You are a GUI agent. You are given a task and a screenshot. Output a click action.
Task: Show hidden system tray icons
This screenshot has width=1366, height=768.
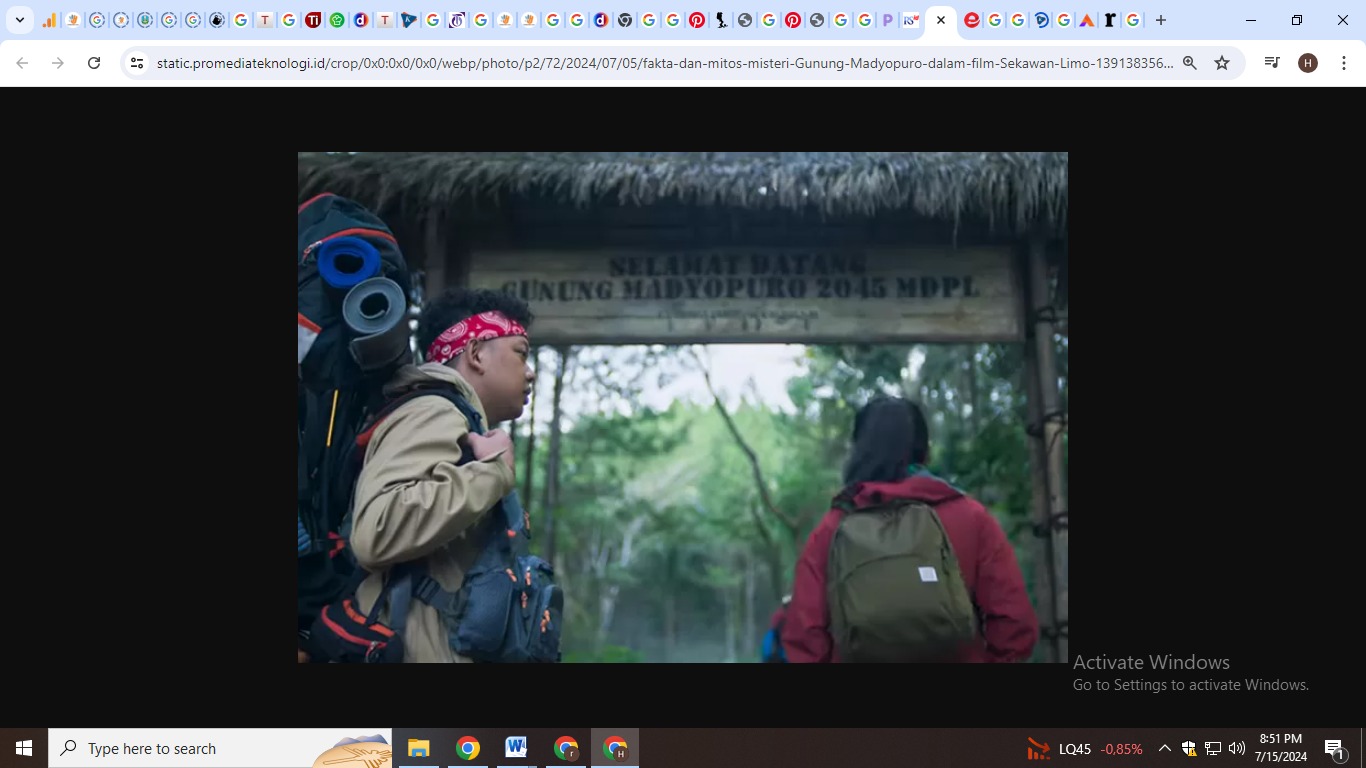(x=1165, y=748)
